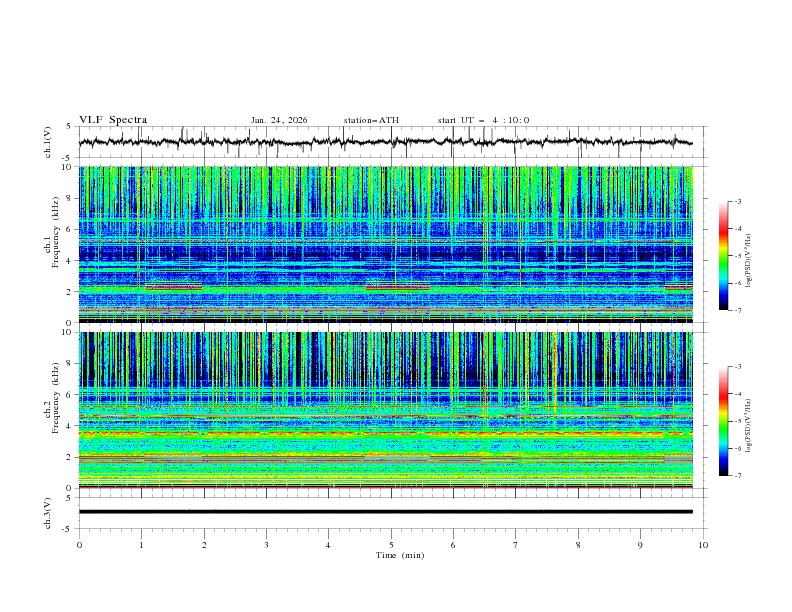This screenshot has width=792, height=612.
Task: Select the Jan. 24, 2026 date label
Action: [279, 120]
